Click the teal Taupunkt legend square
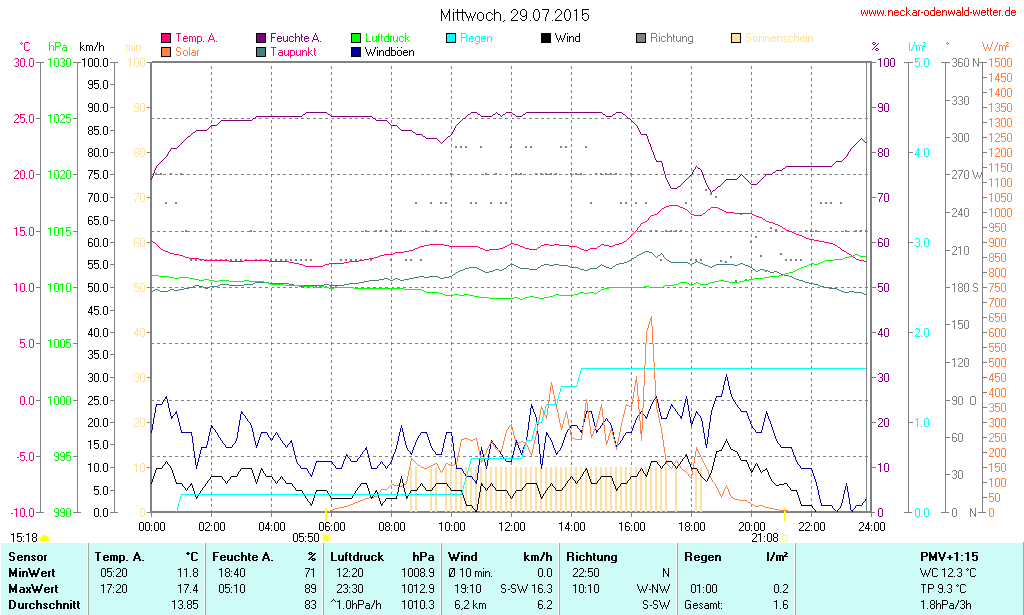Screen dimensions: 1024x615 coord(261,51)
